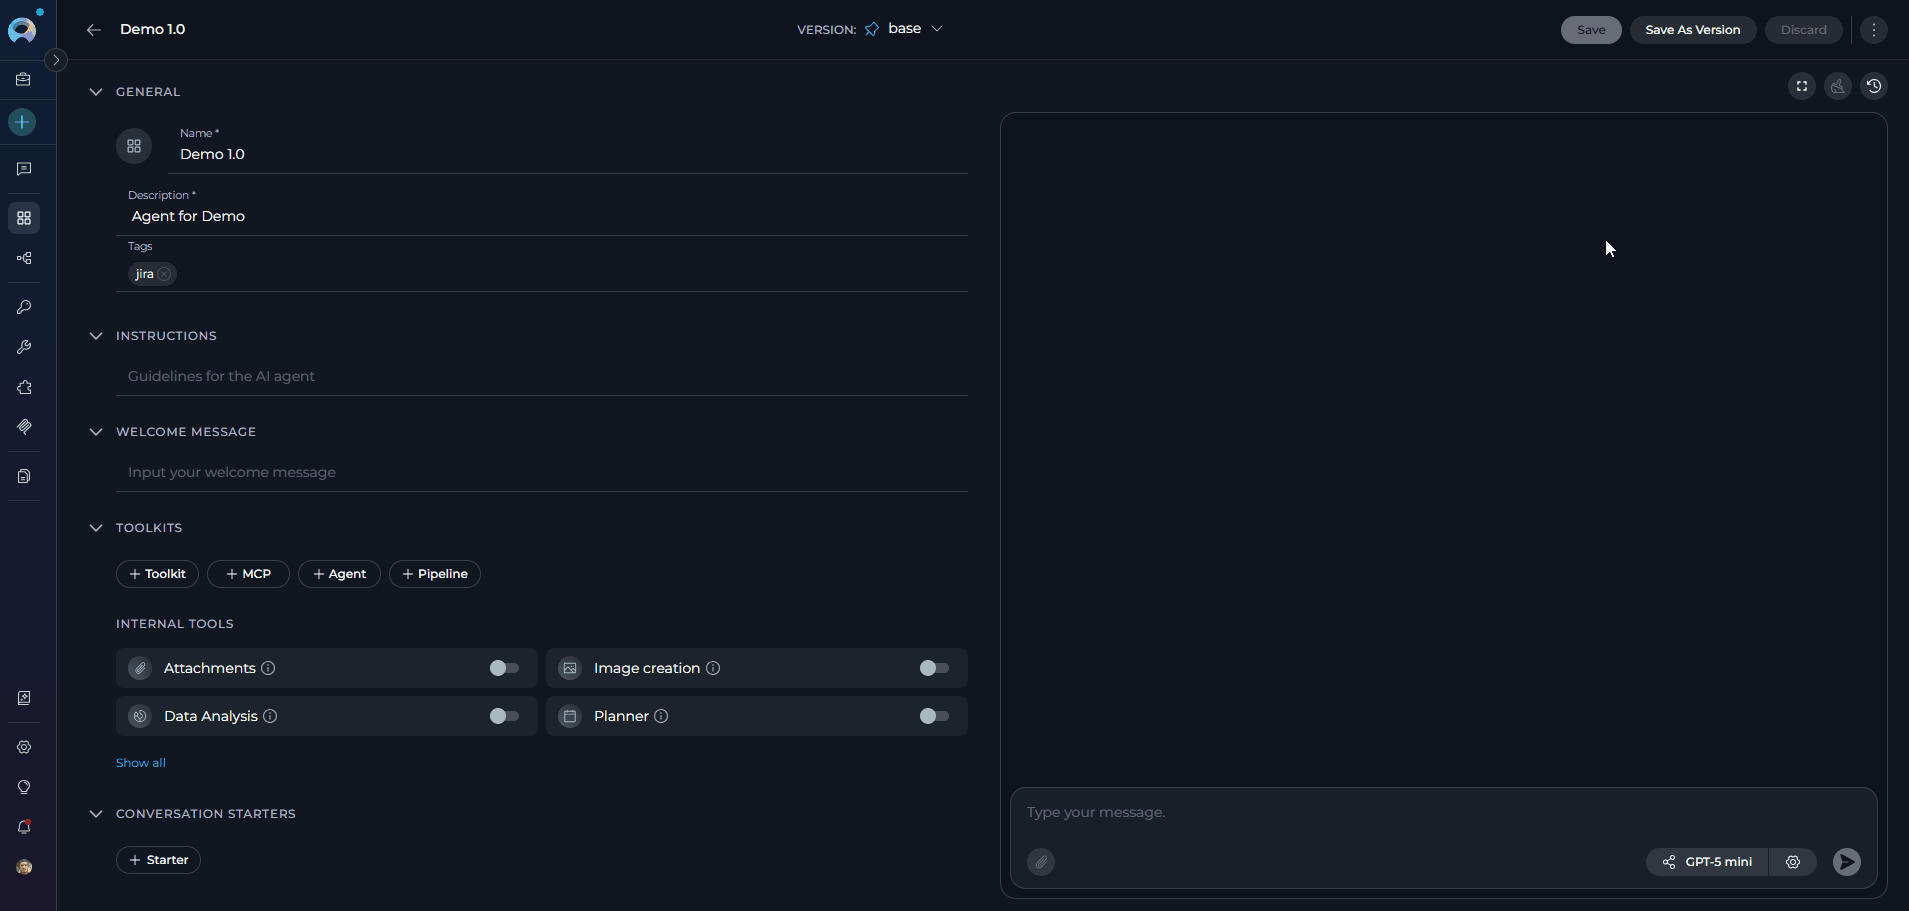Open the sidebar icon just below the puzzle piece
Image resolution: width=1909 pixels, height=911 pixels.
tap(24, 427)
